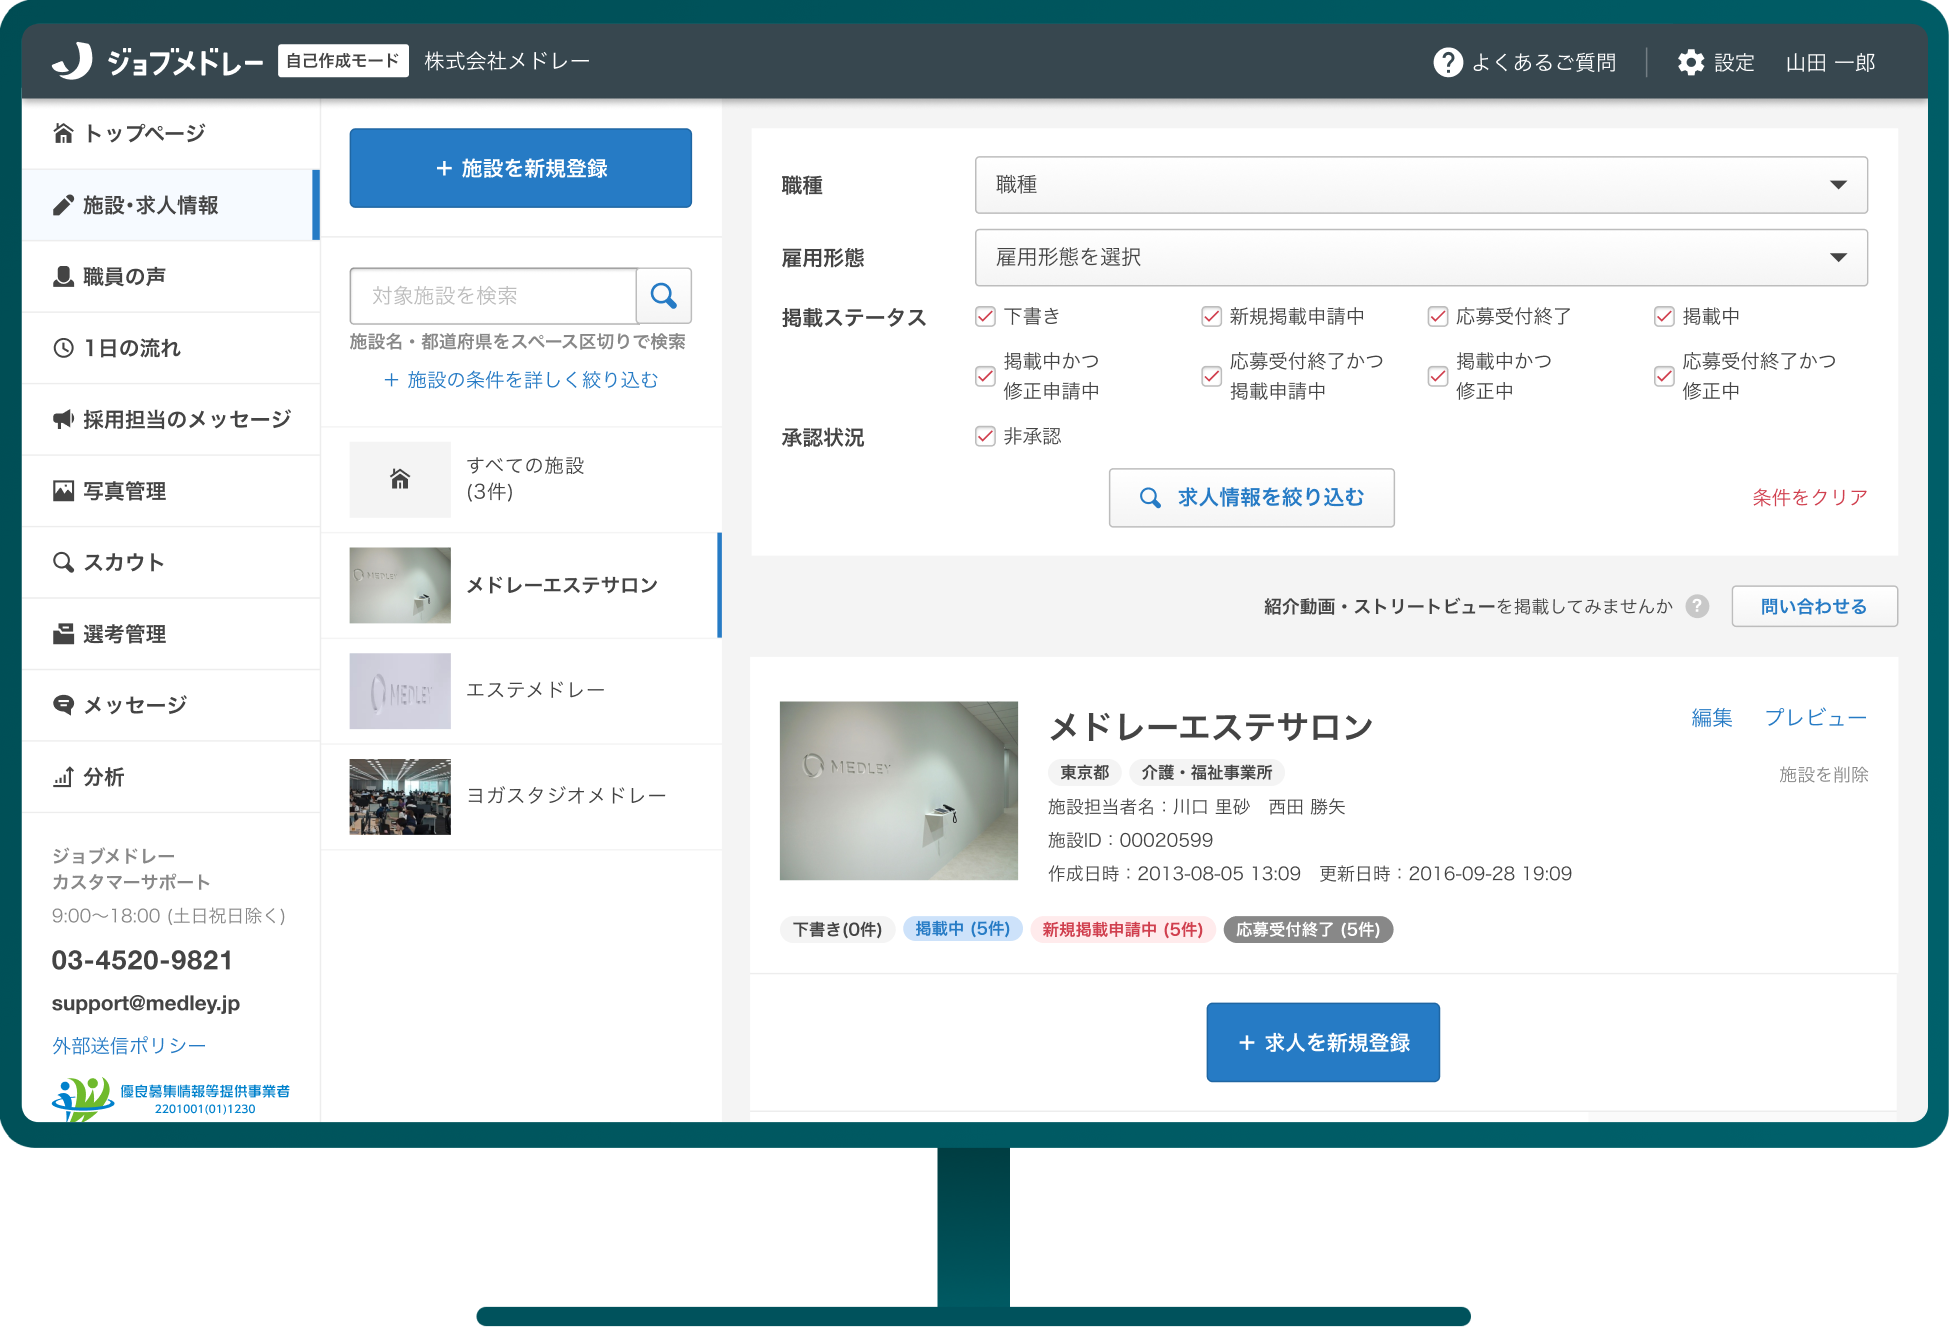Click the 介護・福祉事業所 tag
1950x1327 pixels.
[x=1207, y=772]
